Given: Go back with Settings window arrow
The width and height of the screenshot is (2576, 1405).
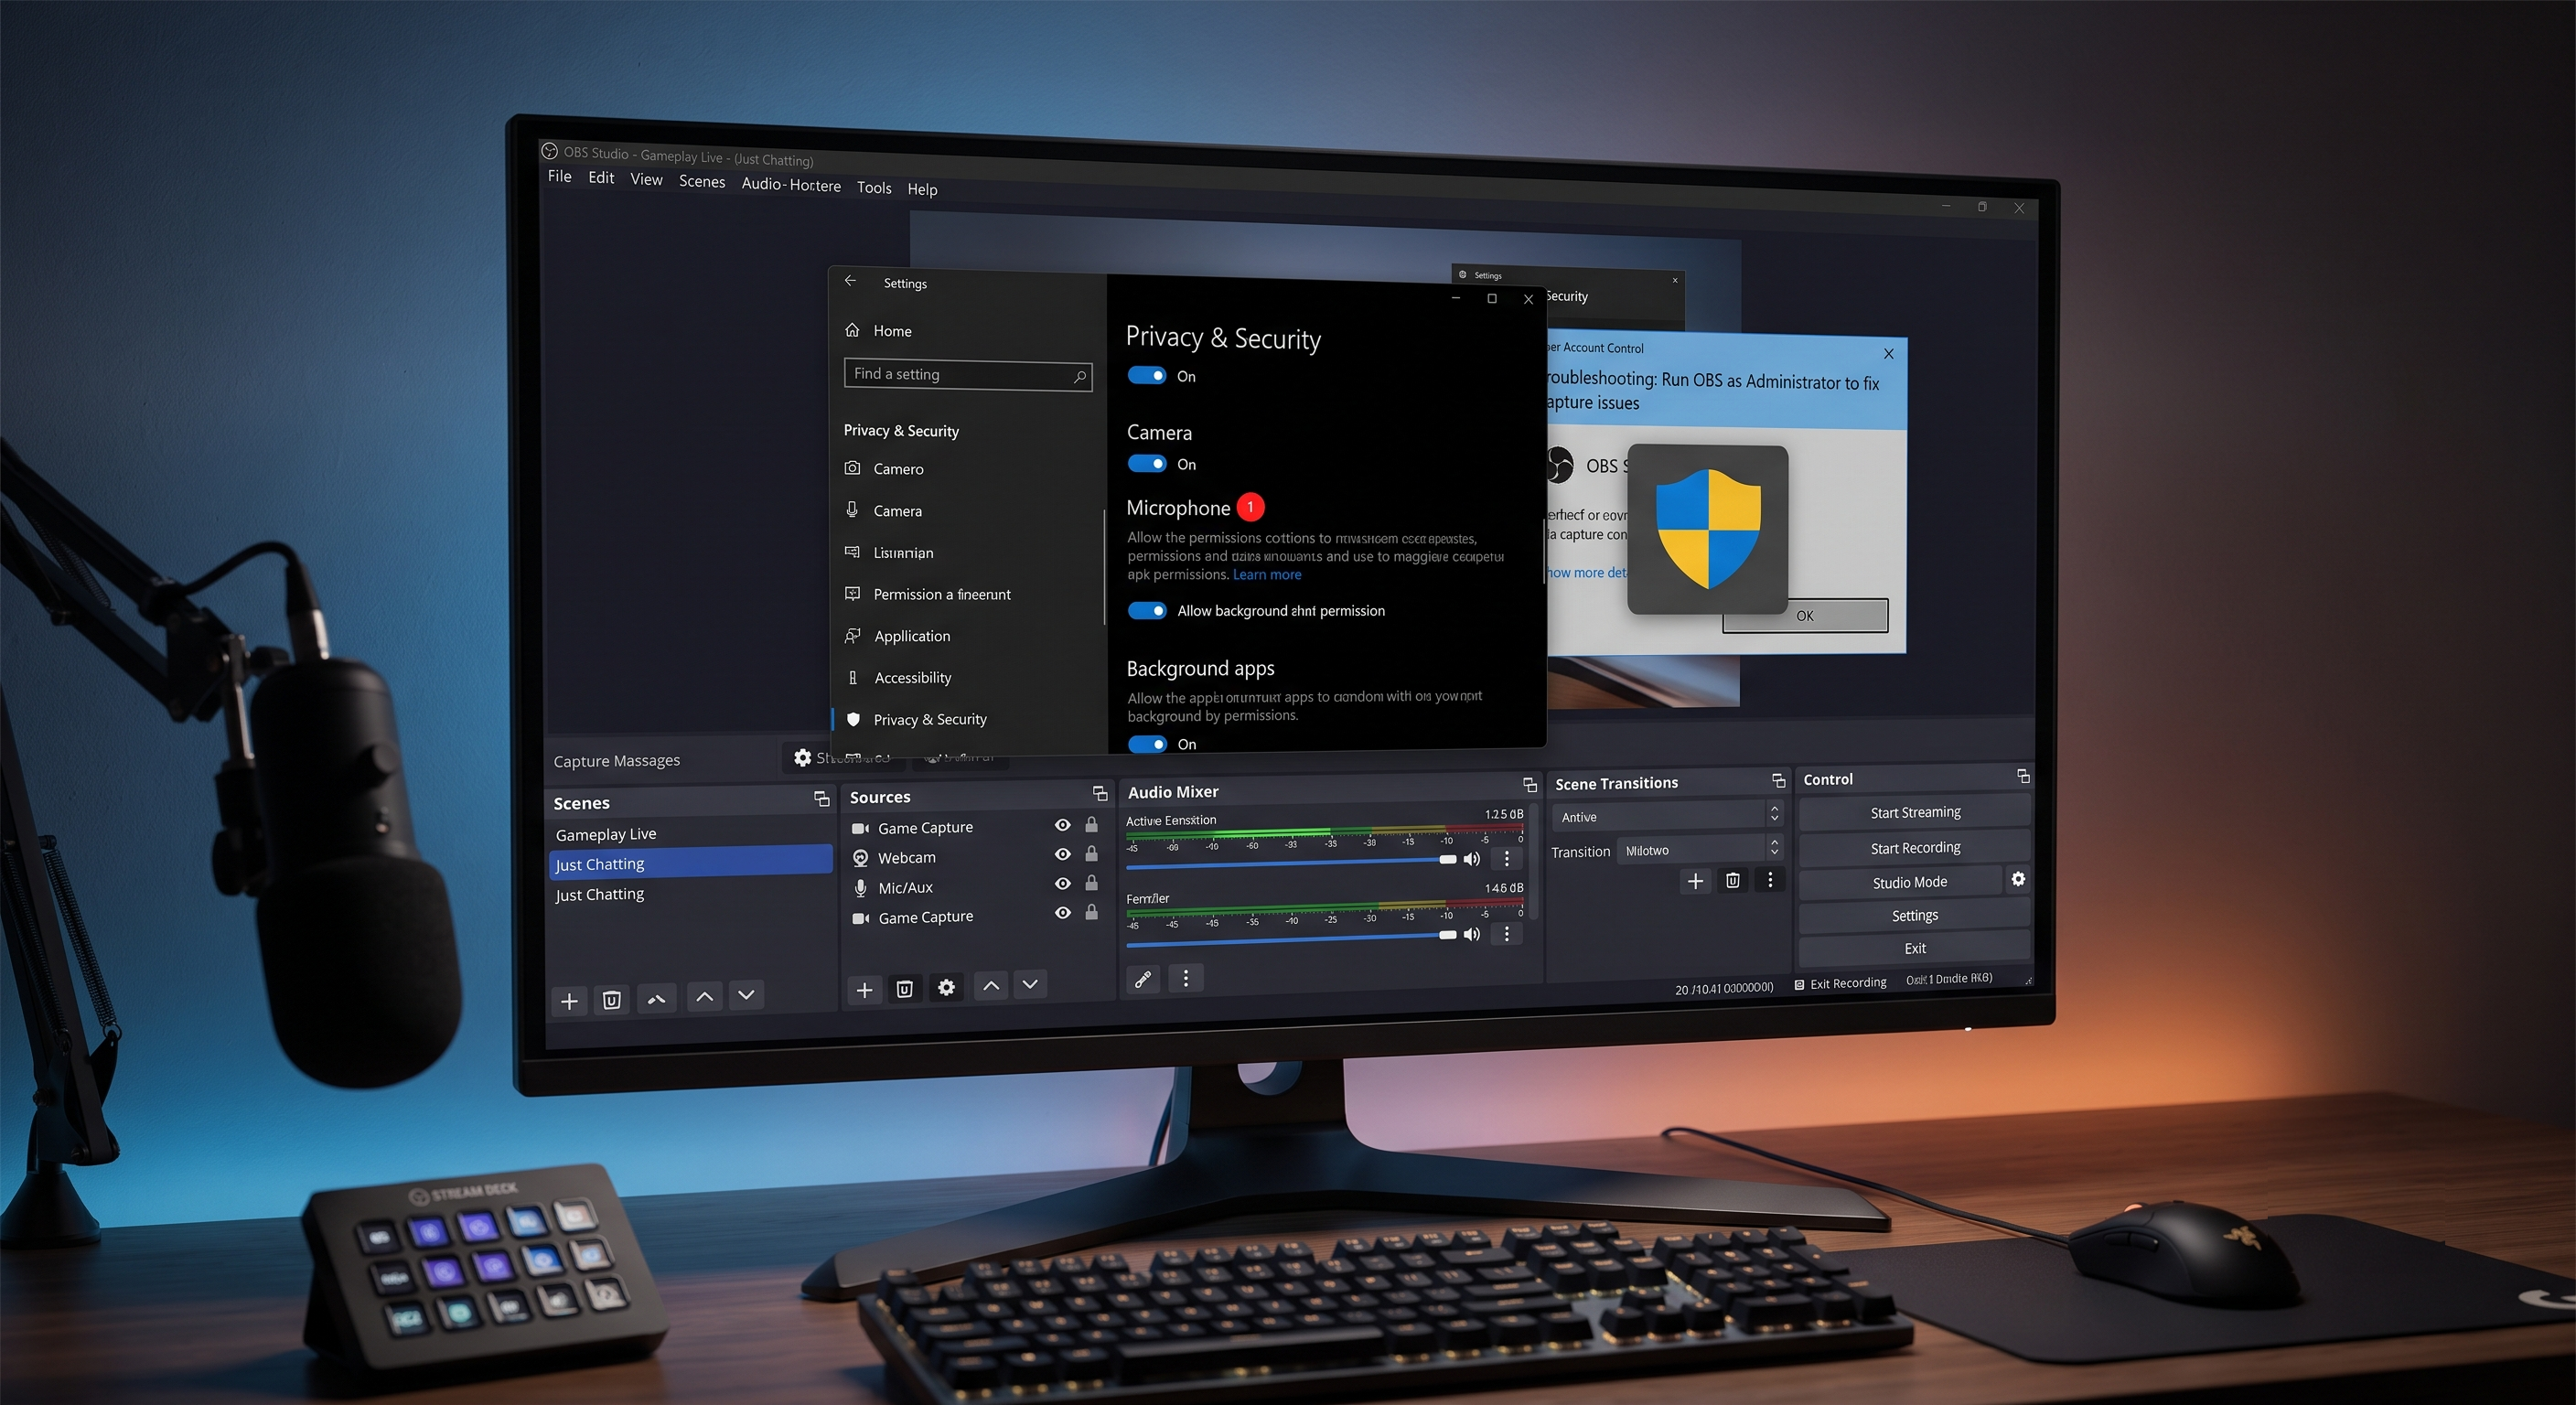Looking at the screenshot, I should click(850, 281).
